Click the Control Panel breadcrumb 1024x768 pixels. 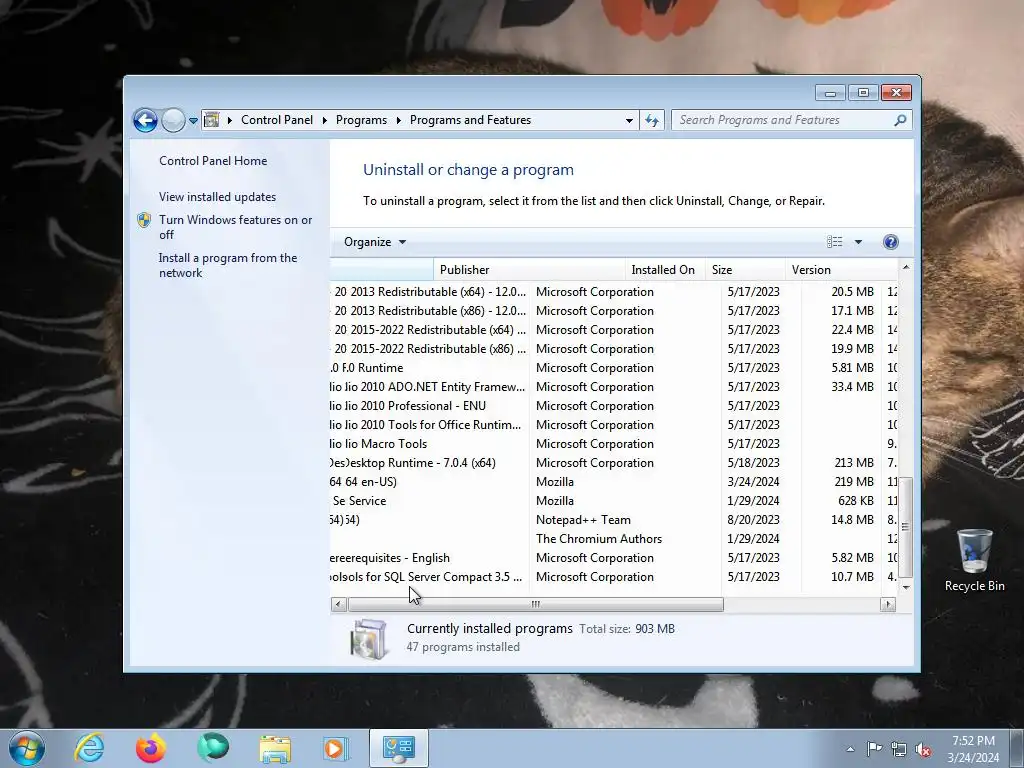277,120
